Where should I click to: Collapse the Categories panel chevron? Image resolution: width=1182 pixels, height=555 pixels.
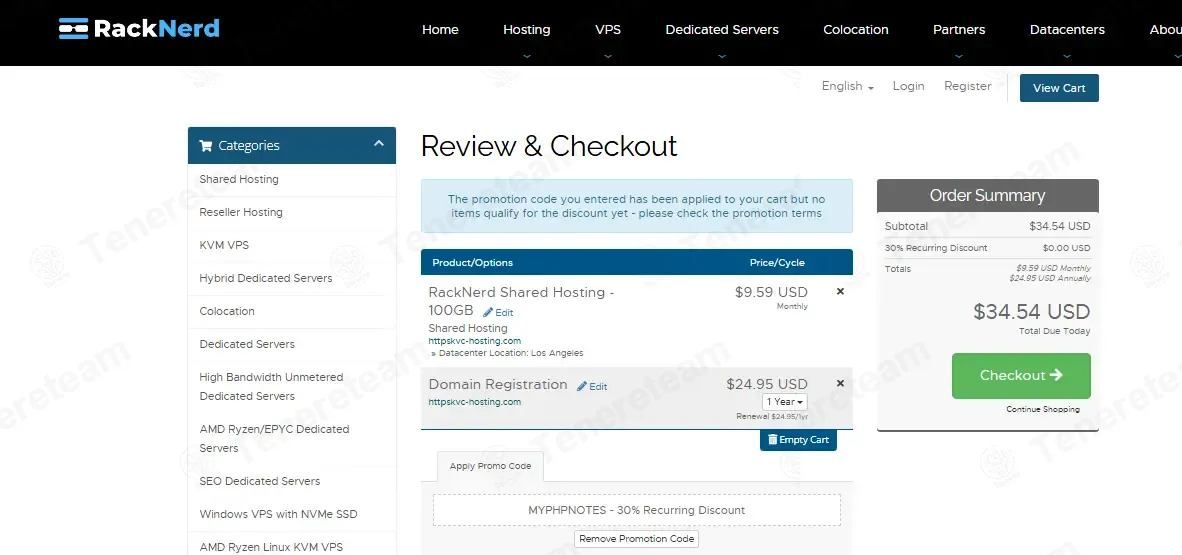point(378,143)
